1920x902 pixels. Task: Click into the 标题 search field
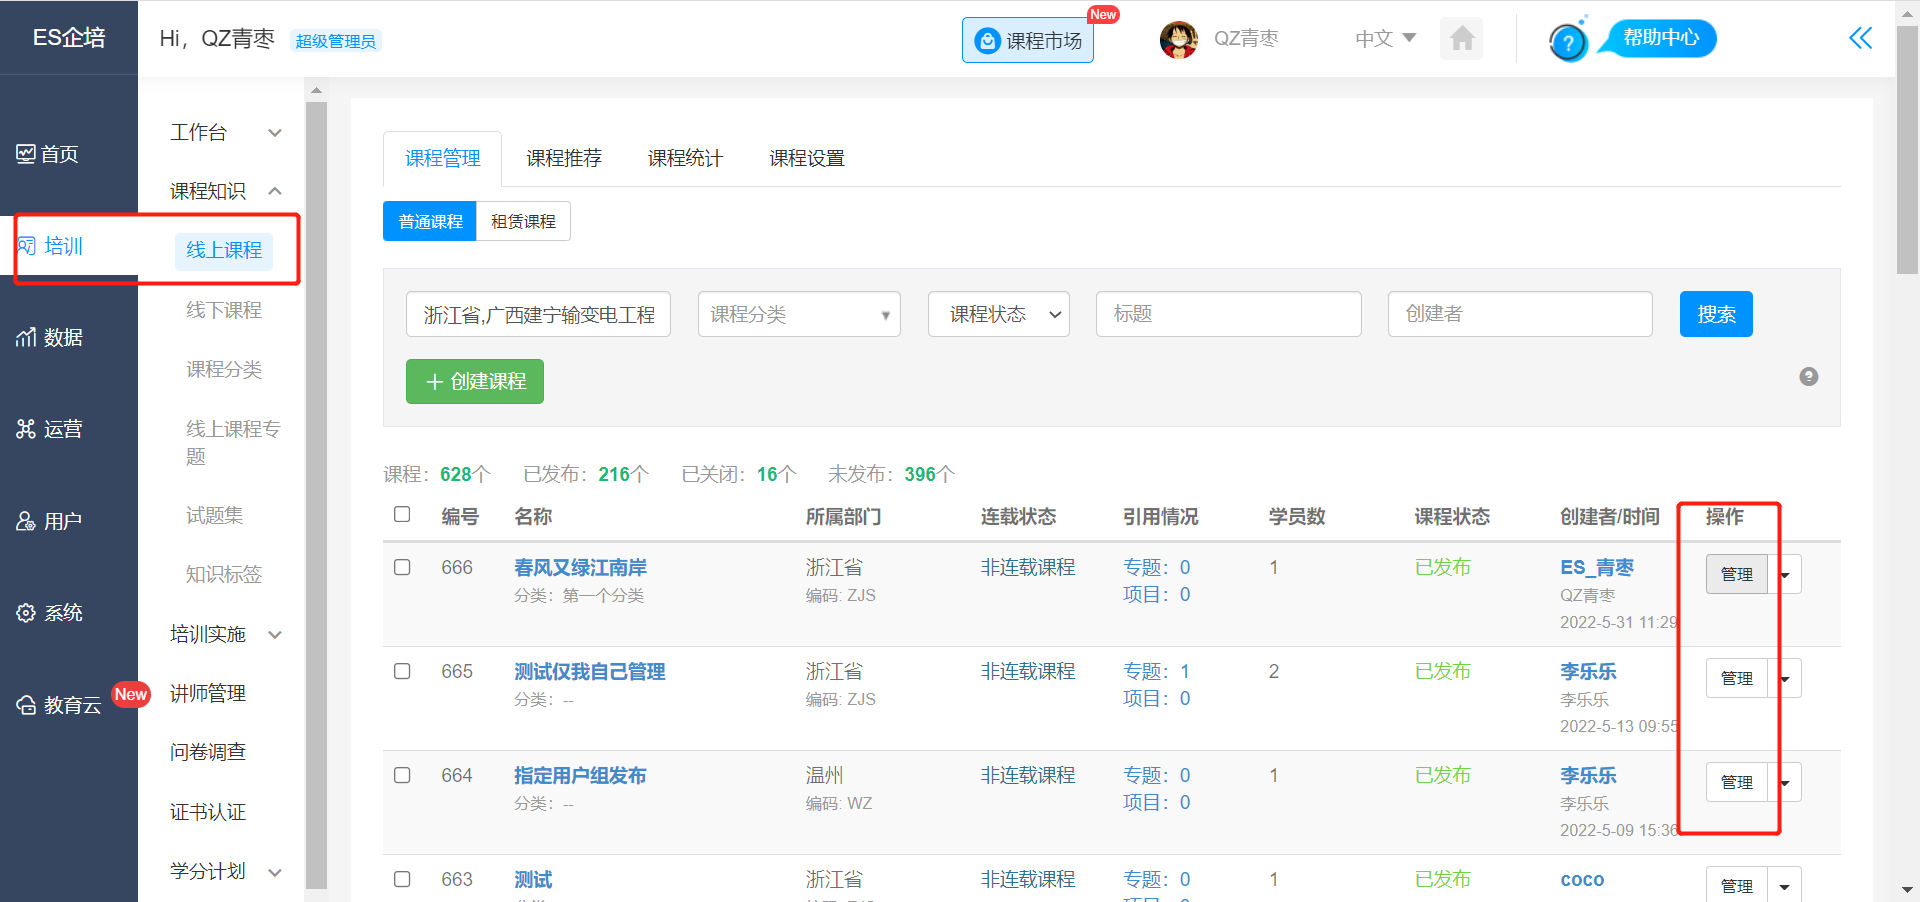(x=1228, y=315)
